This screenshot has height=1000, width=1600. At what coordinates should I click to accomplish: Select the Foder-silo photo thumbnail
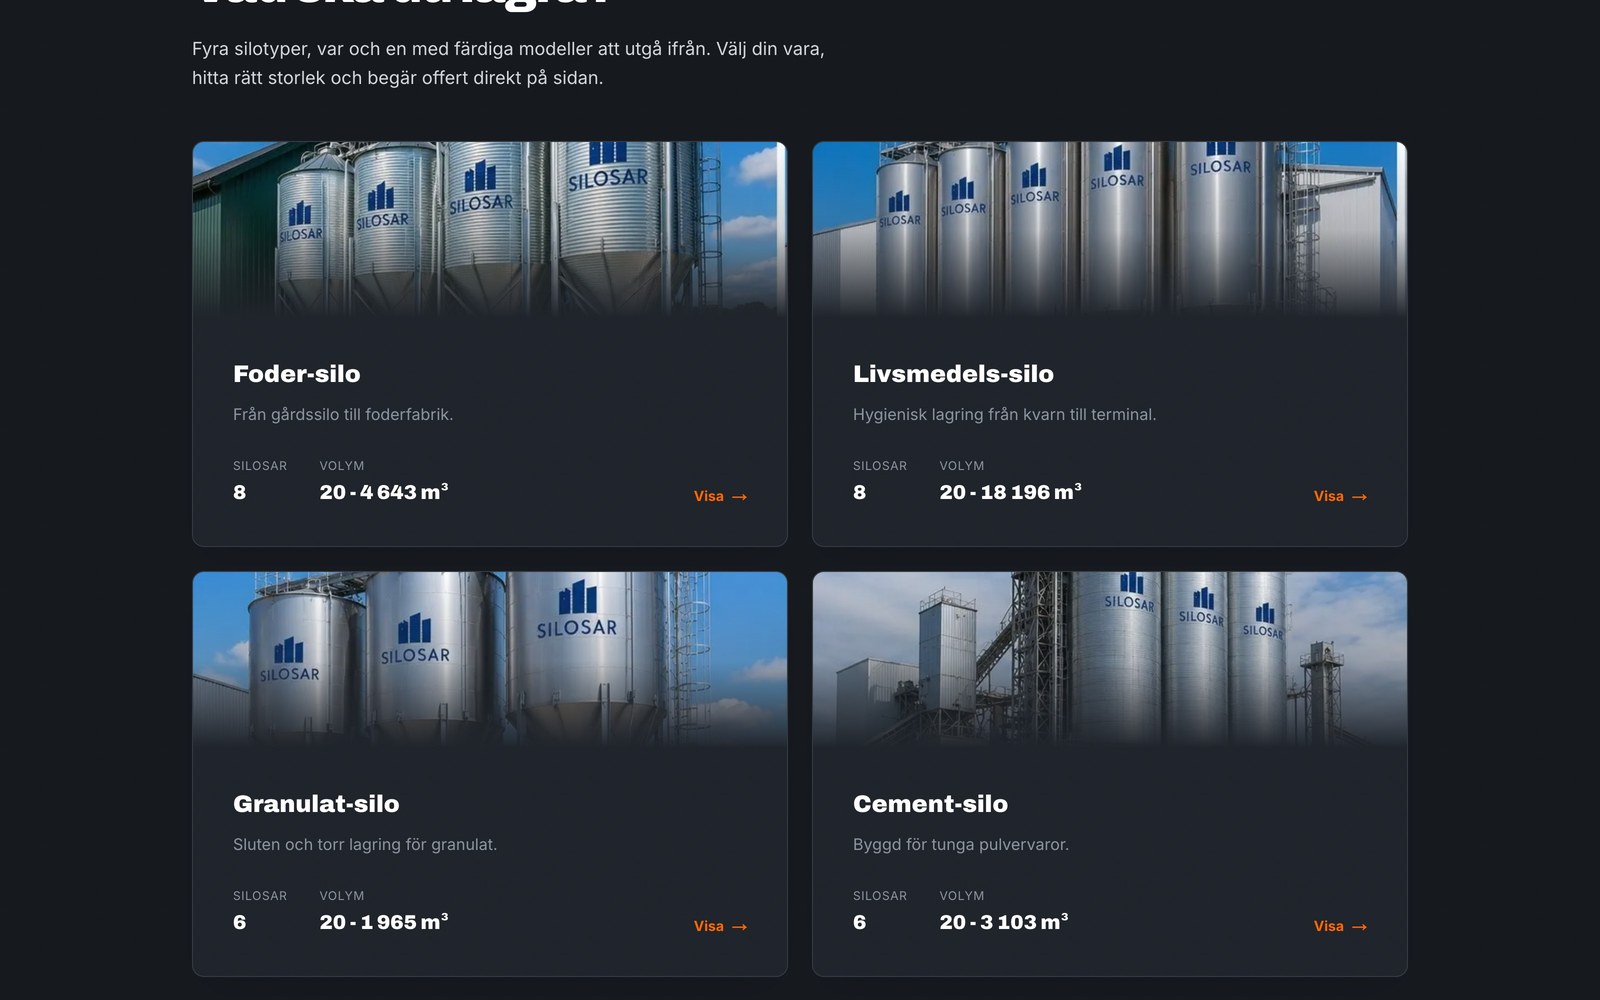click(490, 230)
